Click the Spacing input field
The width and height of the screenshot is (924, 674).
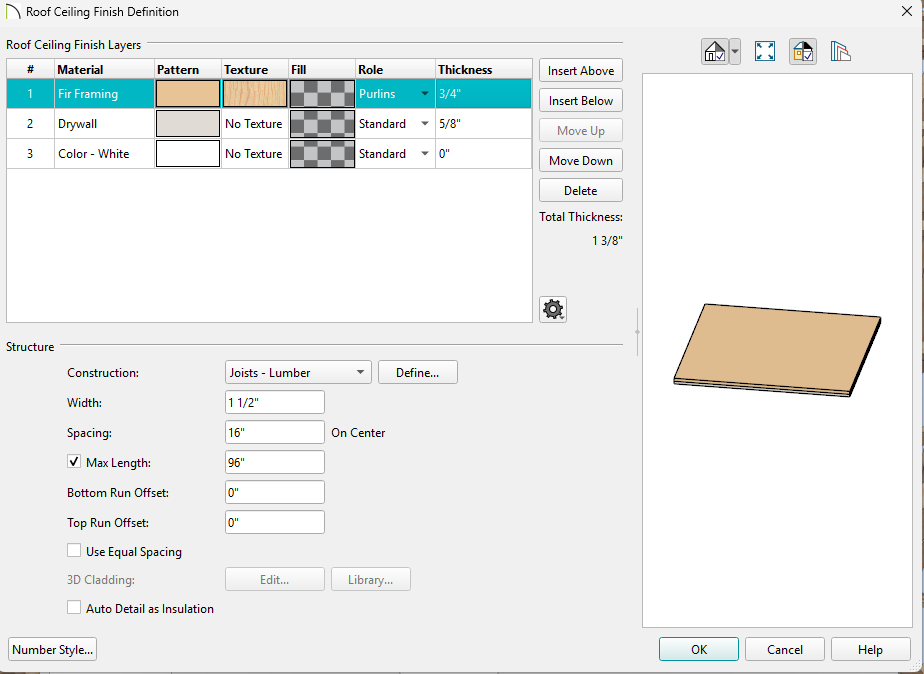[275, 432]
